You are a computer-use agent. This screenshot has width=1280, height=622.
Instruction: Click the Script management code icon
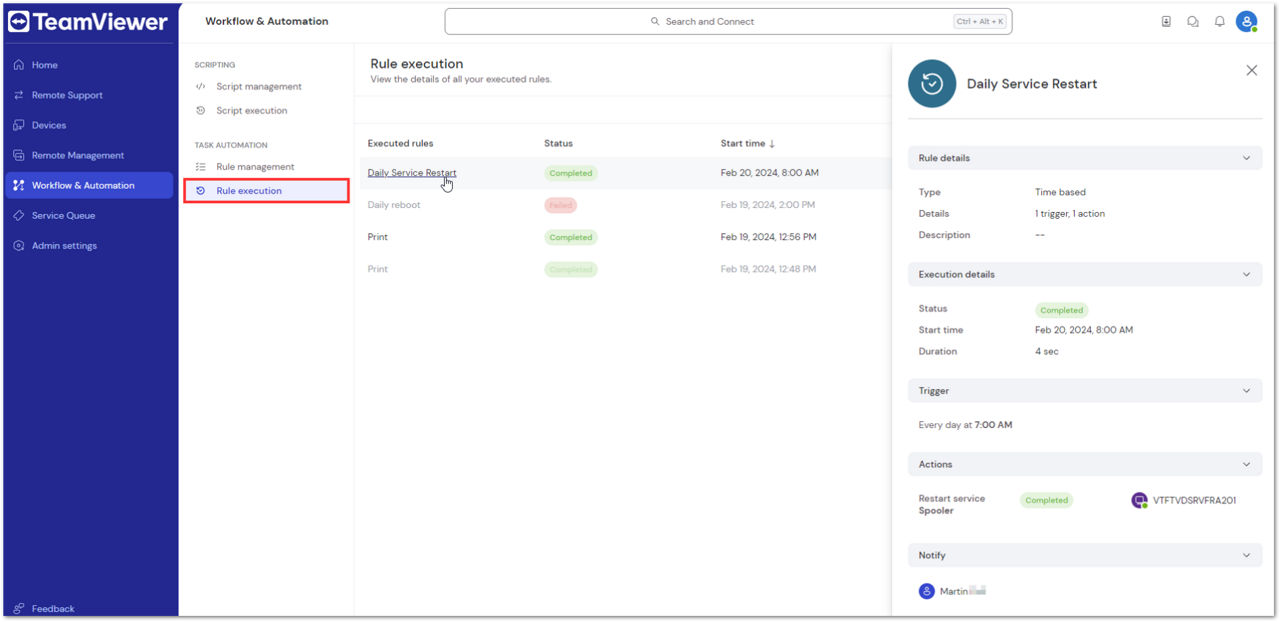(201, 86)
